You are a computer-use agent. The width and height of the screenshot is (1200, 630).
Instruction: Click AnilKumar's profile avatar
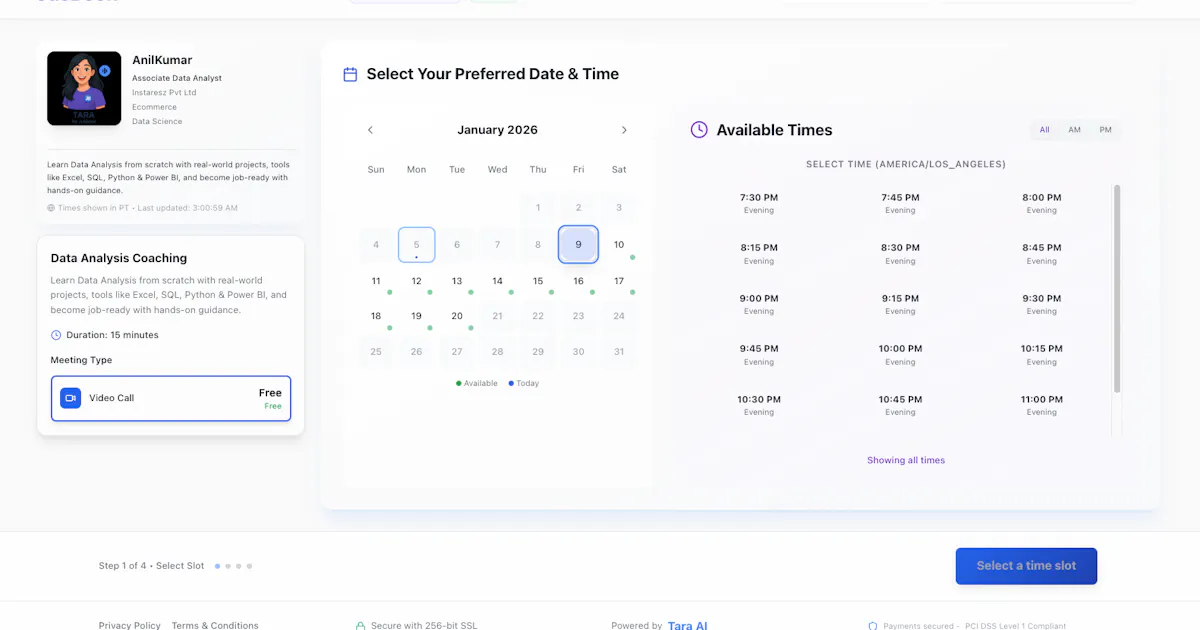point(84,88)
